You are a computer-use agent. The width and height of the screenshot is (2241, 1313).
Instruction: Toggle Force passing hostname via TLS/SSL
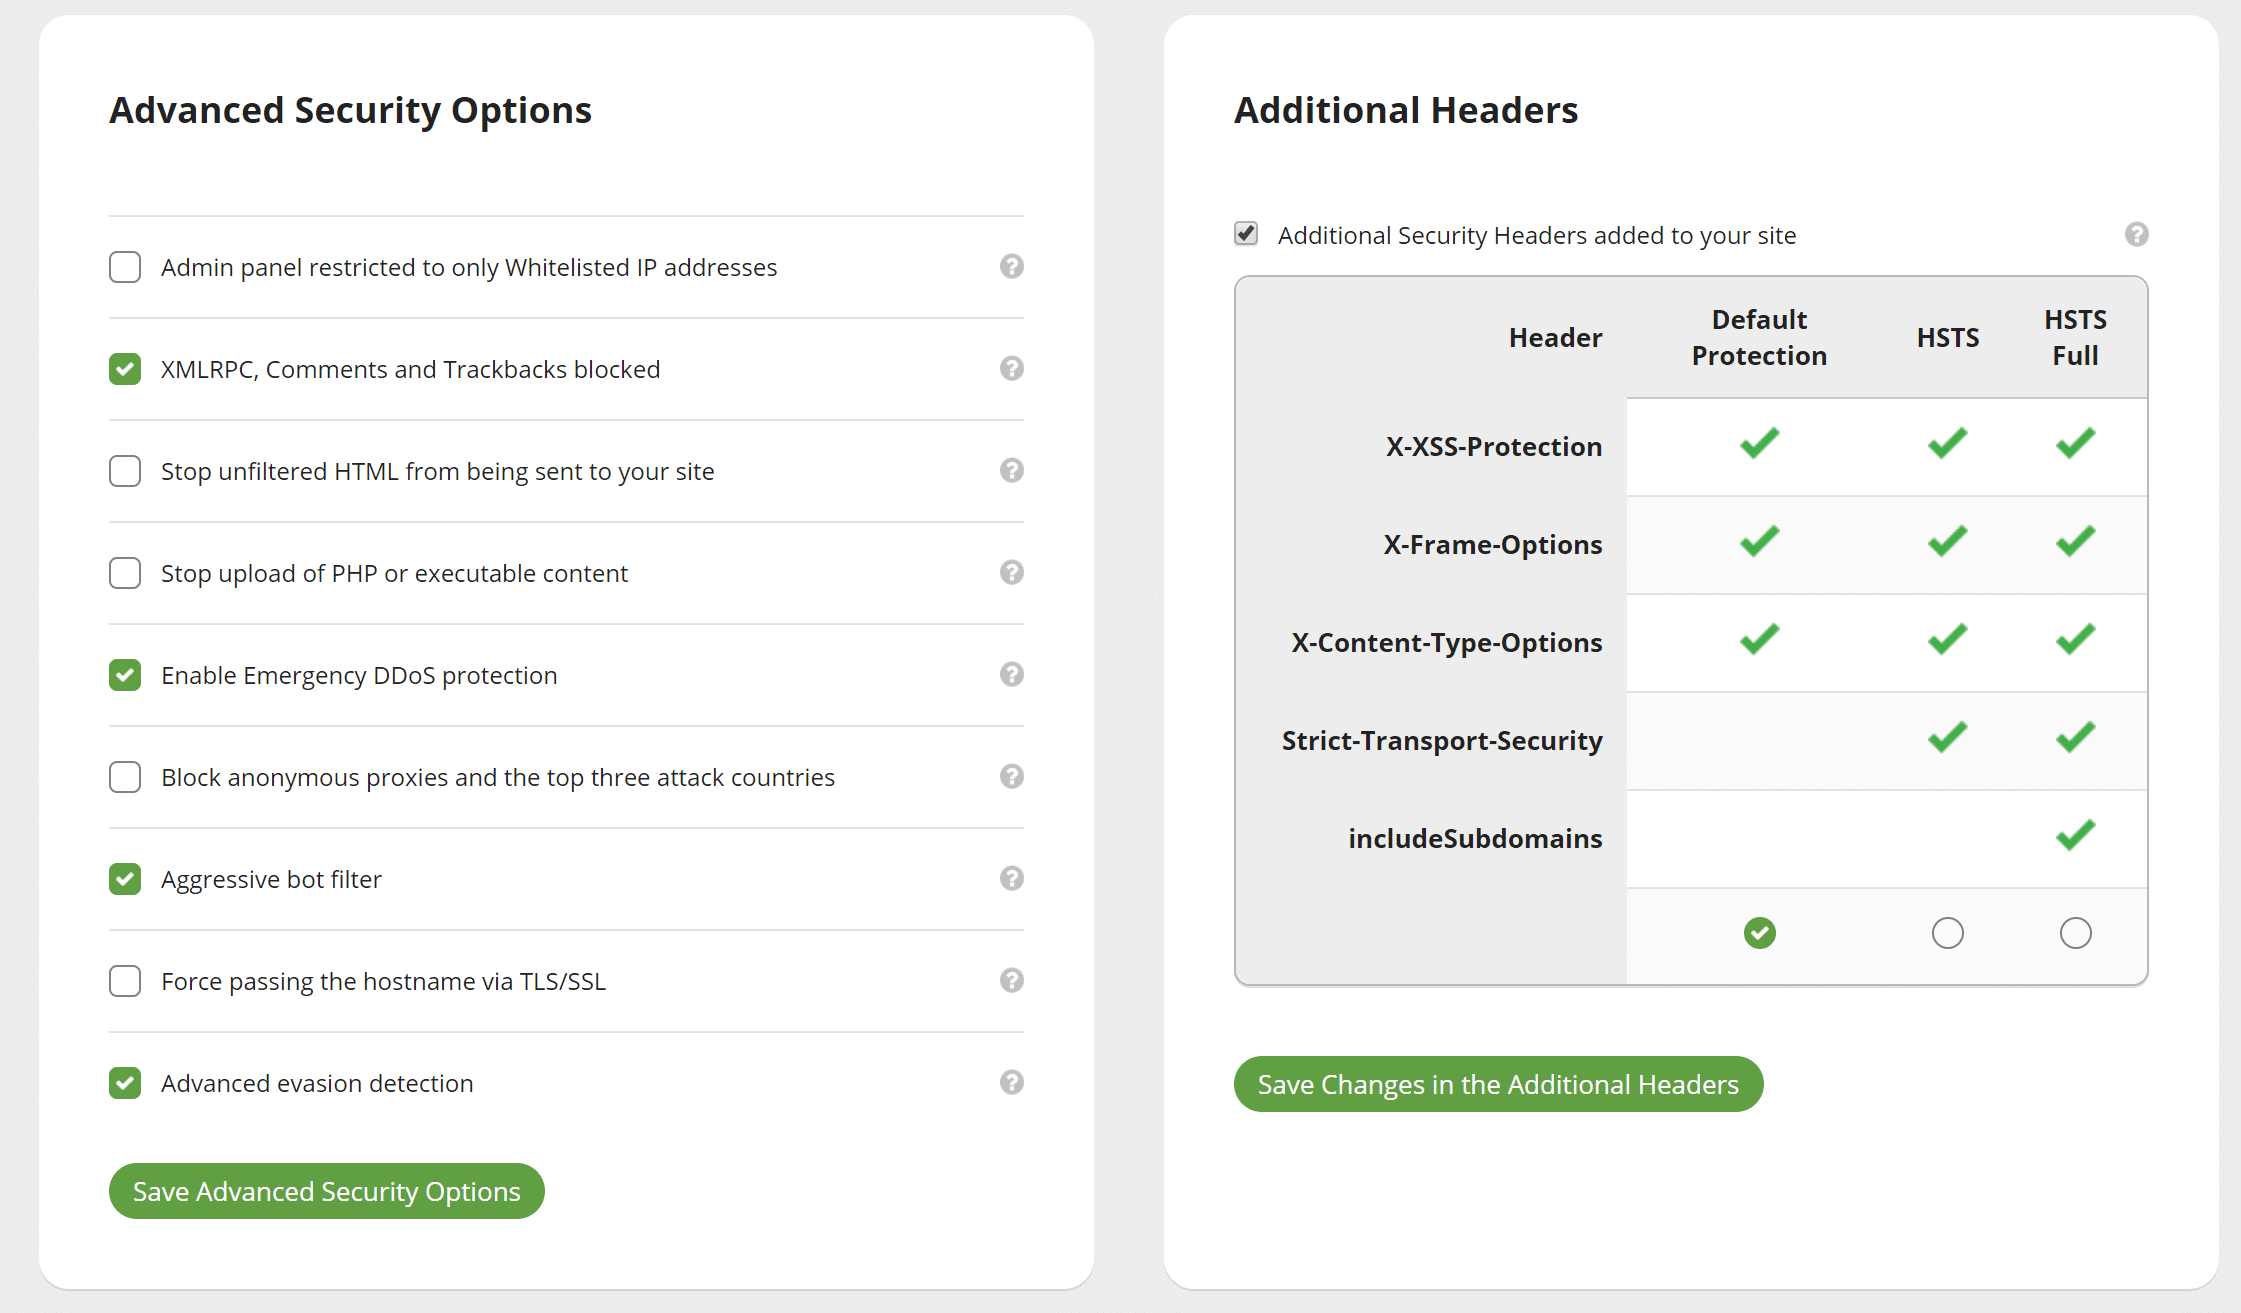coord(123,980)
